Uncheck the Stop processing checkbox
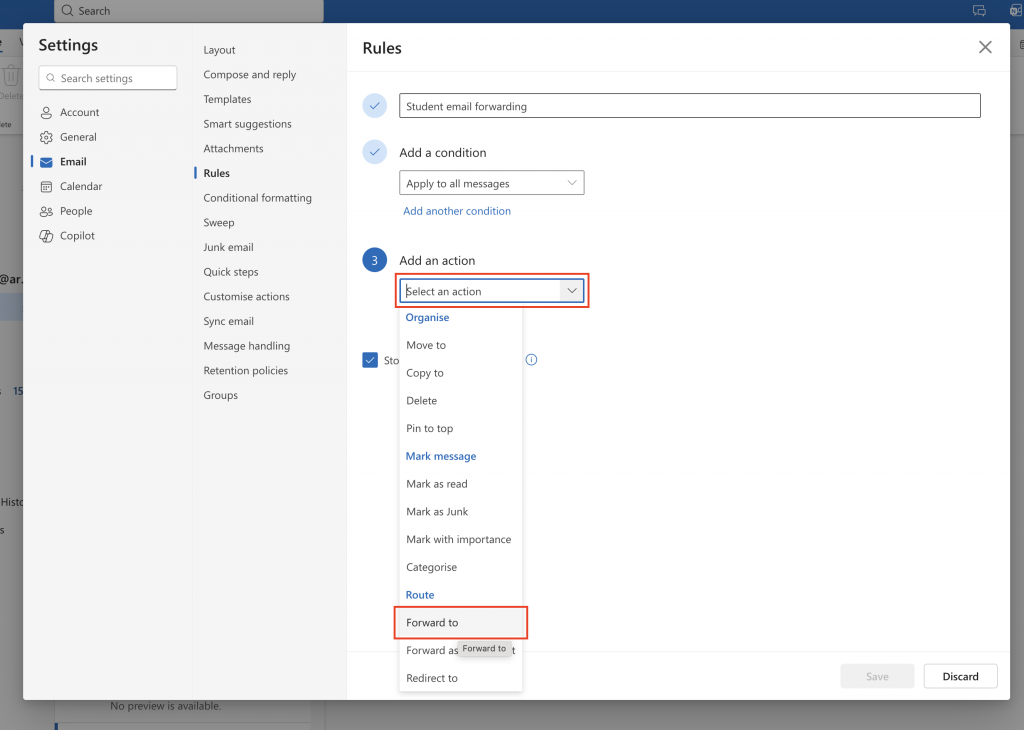This screenshot has width=1024, height=730. (x=369, y=359)
